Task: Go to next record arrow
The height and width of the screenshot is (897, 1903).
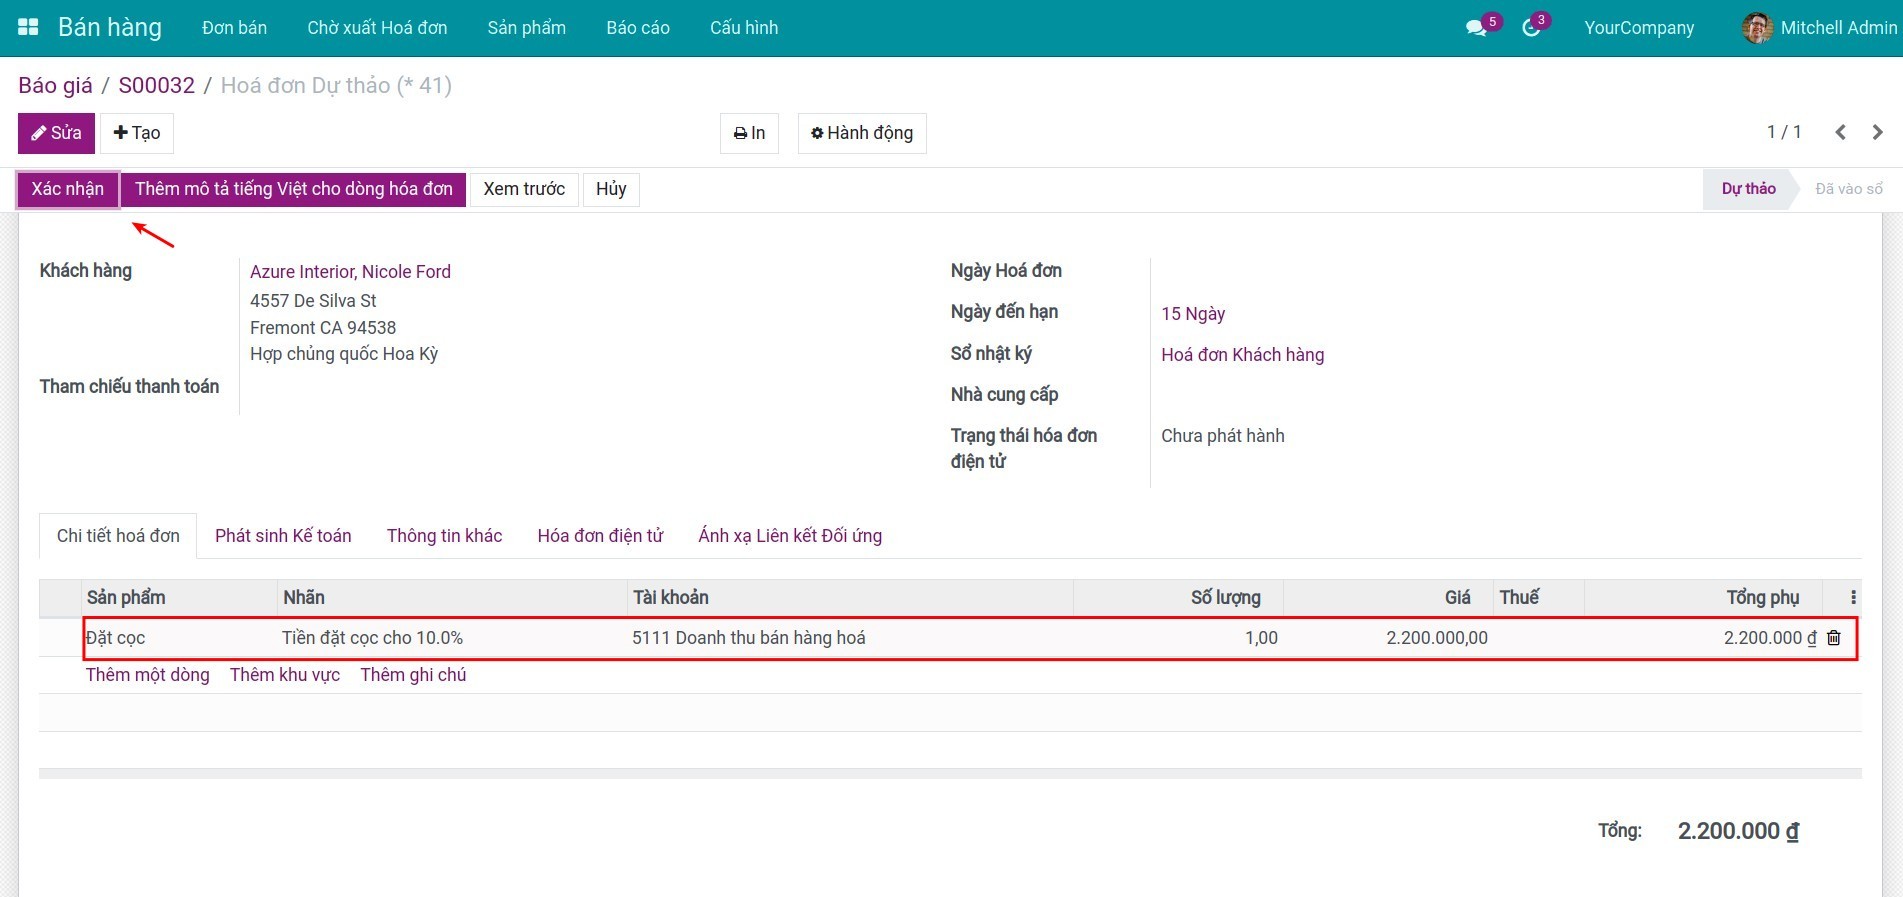Action: (x=1877, y=132)
